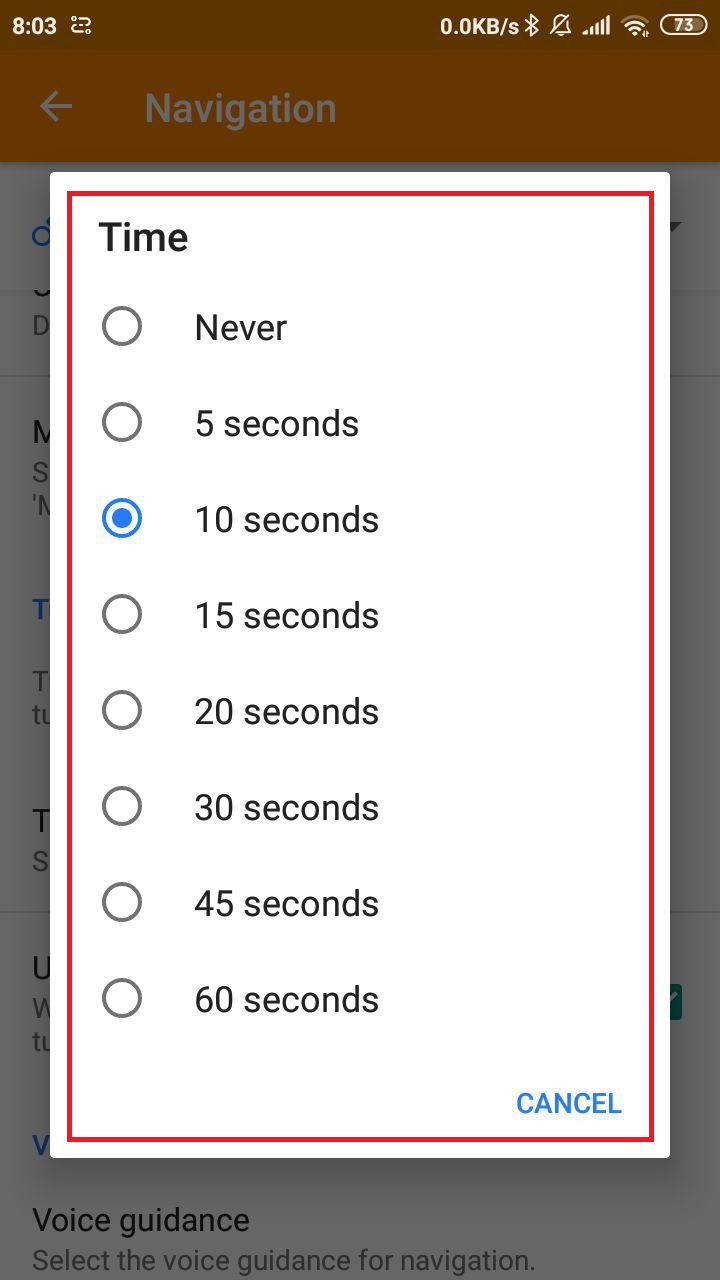This screenshot has width=720, height=1280.
Task: Select the 10 seconds radio button
Action: (x=122, y=519)
